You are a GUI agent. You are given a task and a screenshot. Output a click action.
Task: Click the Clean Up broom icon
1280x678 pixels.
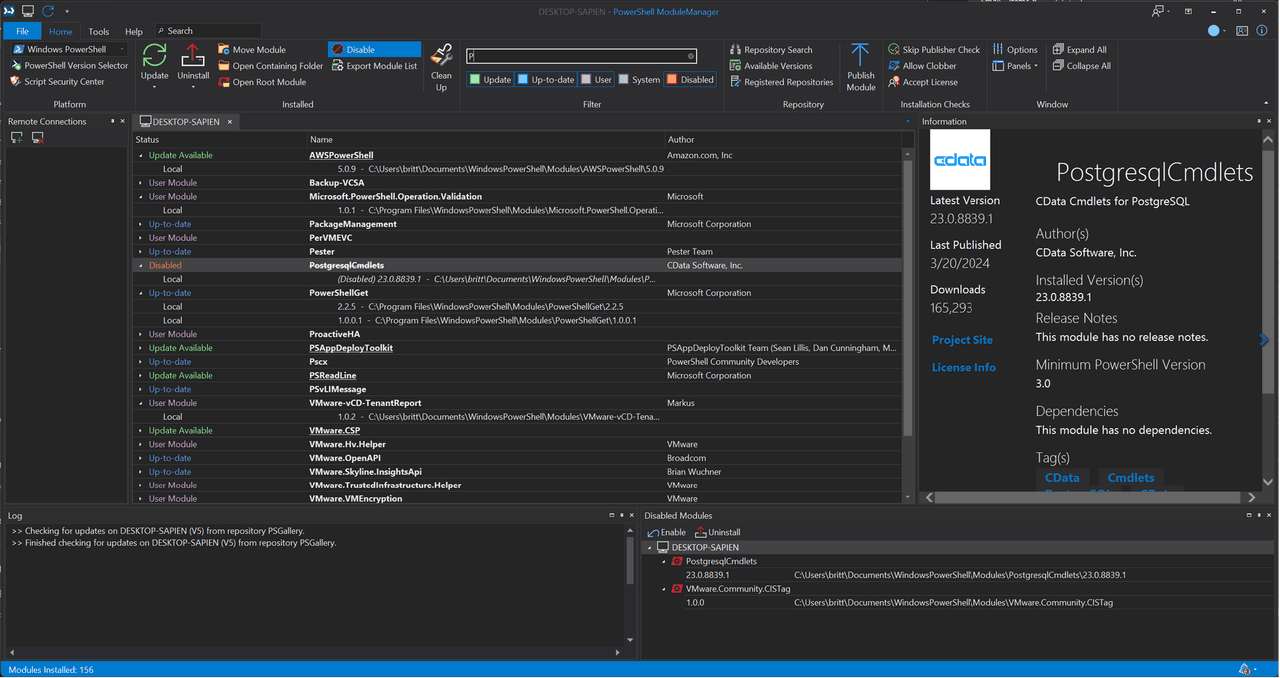click(441, 55)
